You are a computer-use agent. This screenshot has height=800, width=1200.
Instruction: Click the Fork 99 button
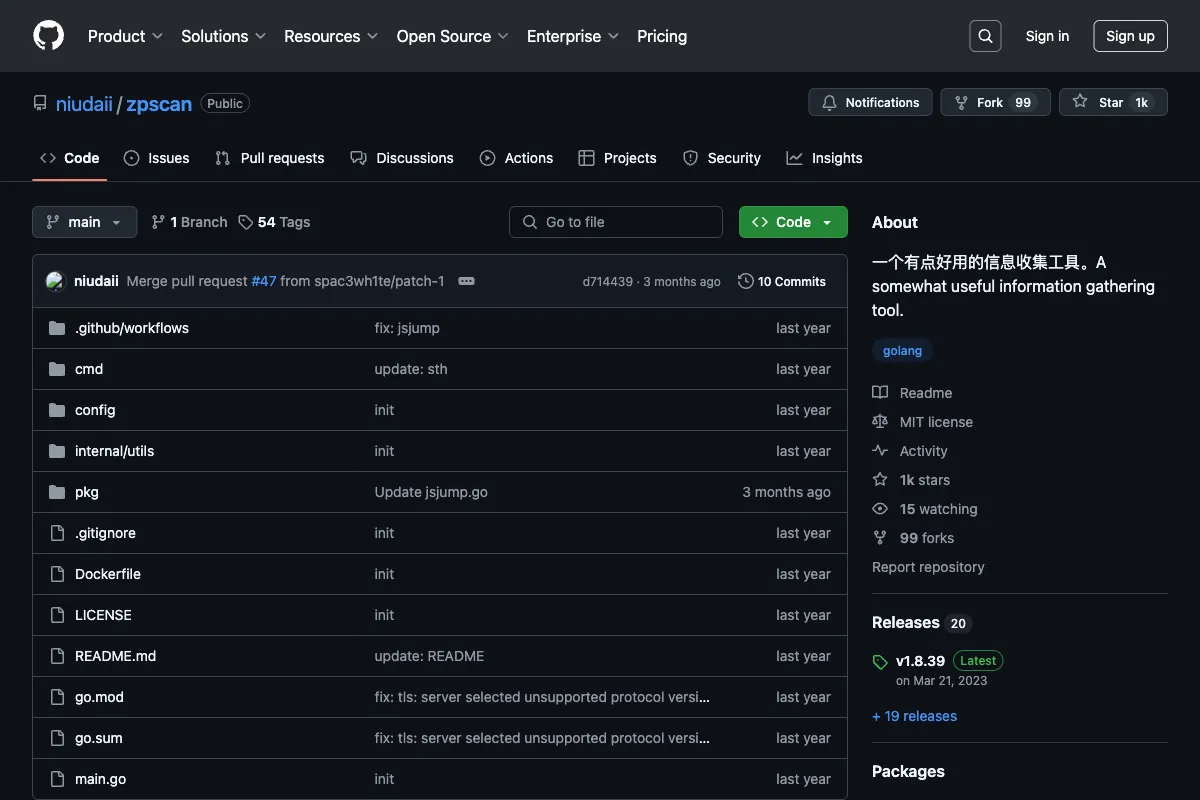[x=996, y=102]
